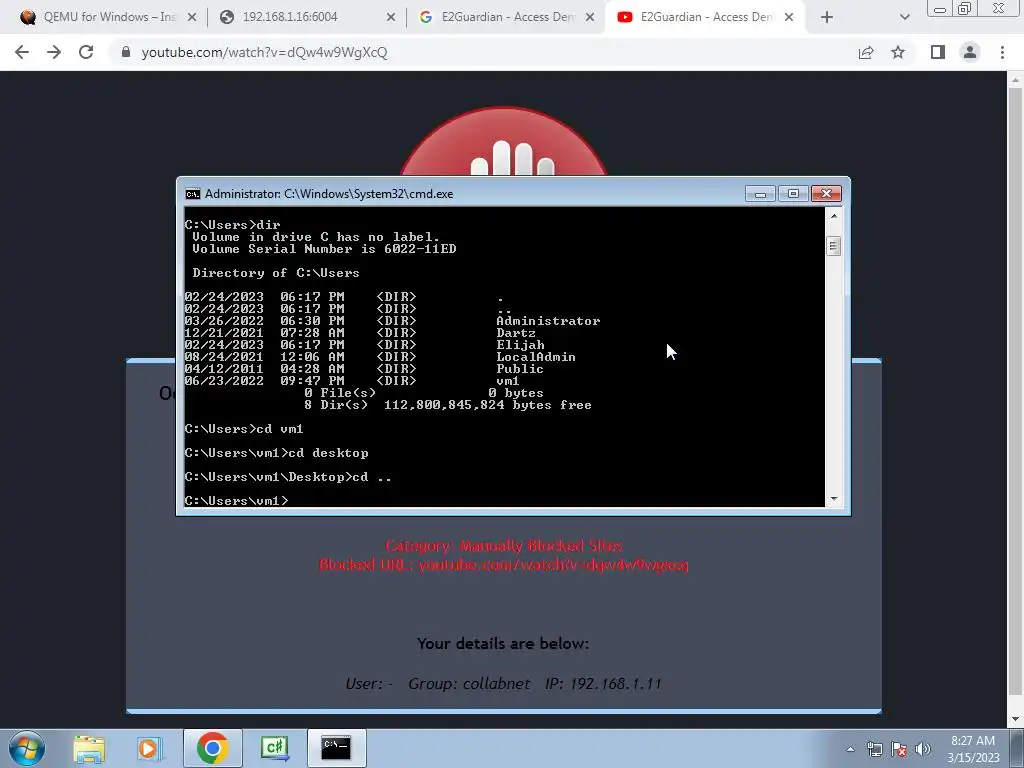The height and width of the screenshot is (768, 1024).
Task: Click the 'Dartz' directory entry in cmd
Action: click(x=516, y=333)
